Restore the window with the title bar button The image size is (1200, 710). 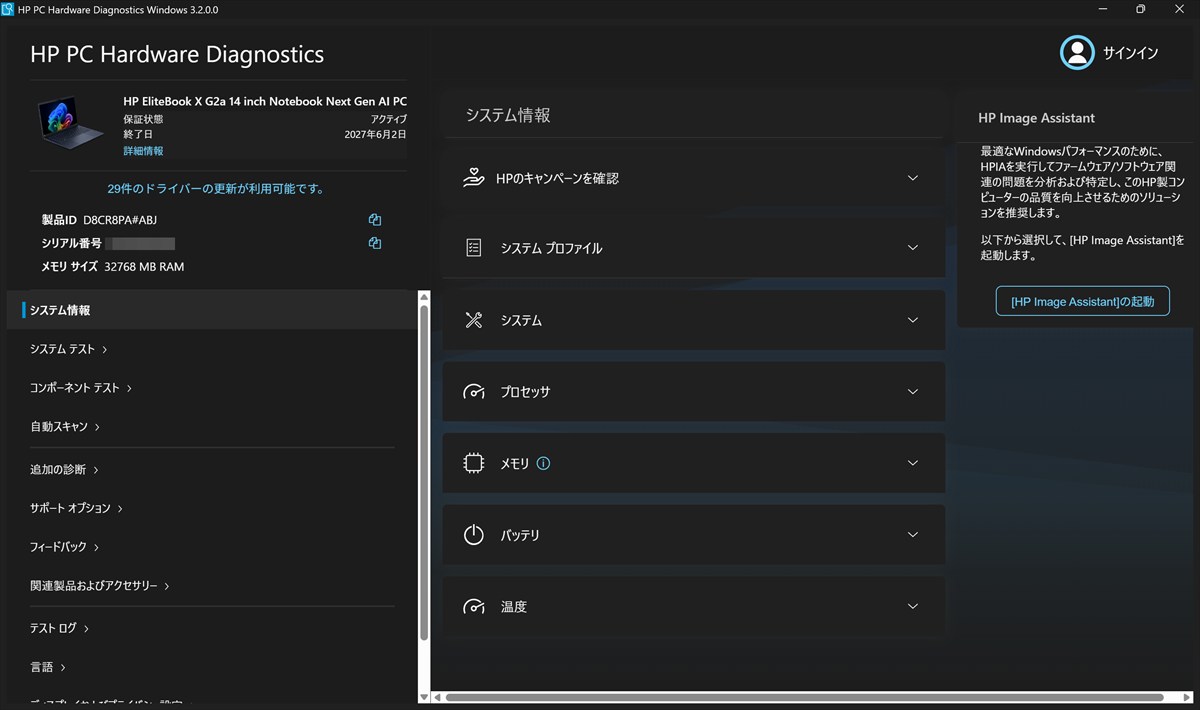(x=1140, y=9)
